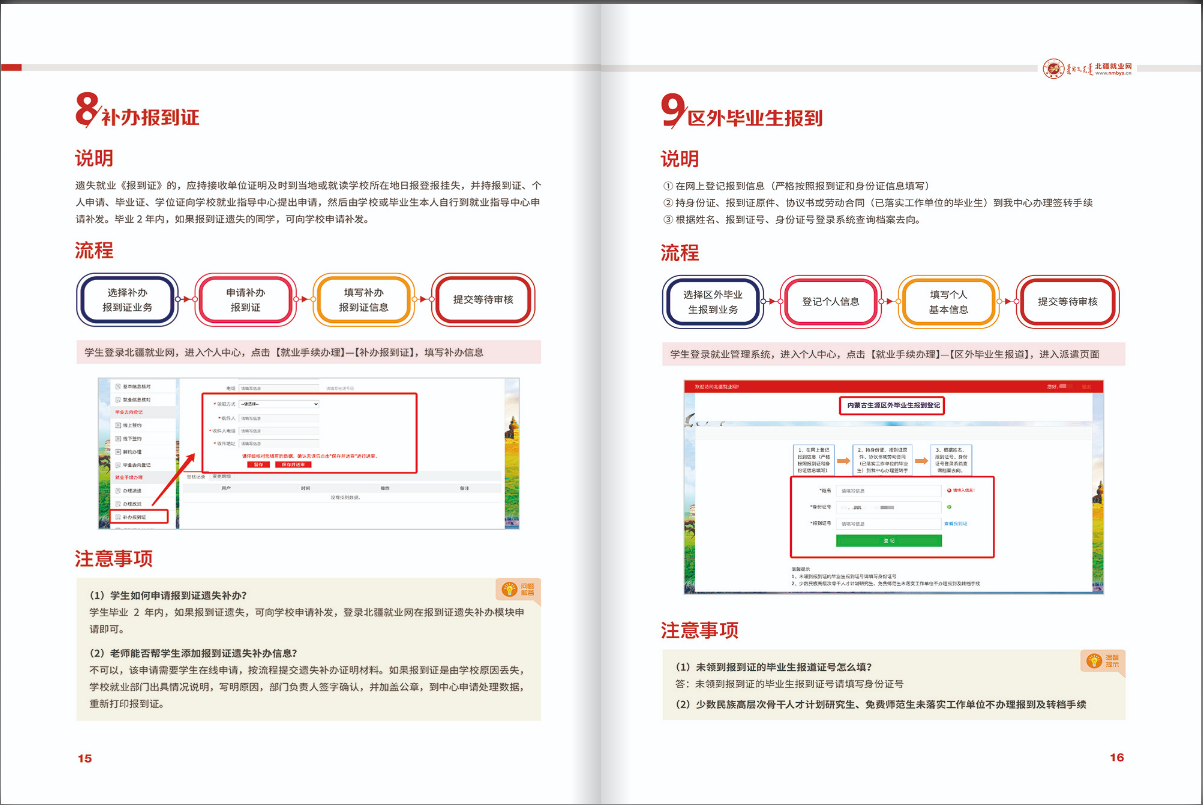The image size is (1203, 805).
Task: Click the 北疆就业网 logo in the header
Action: click(1088, 69)
